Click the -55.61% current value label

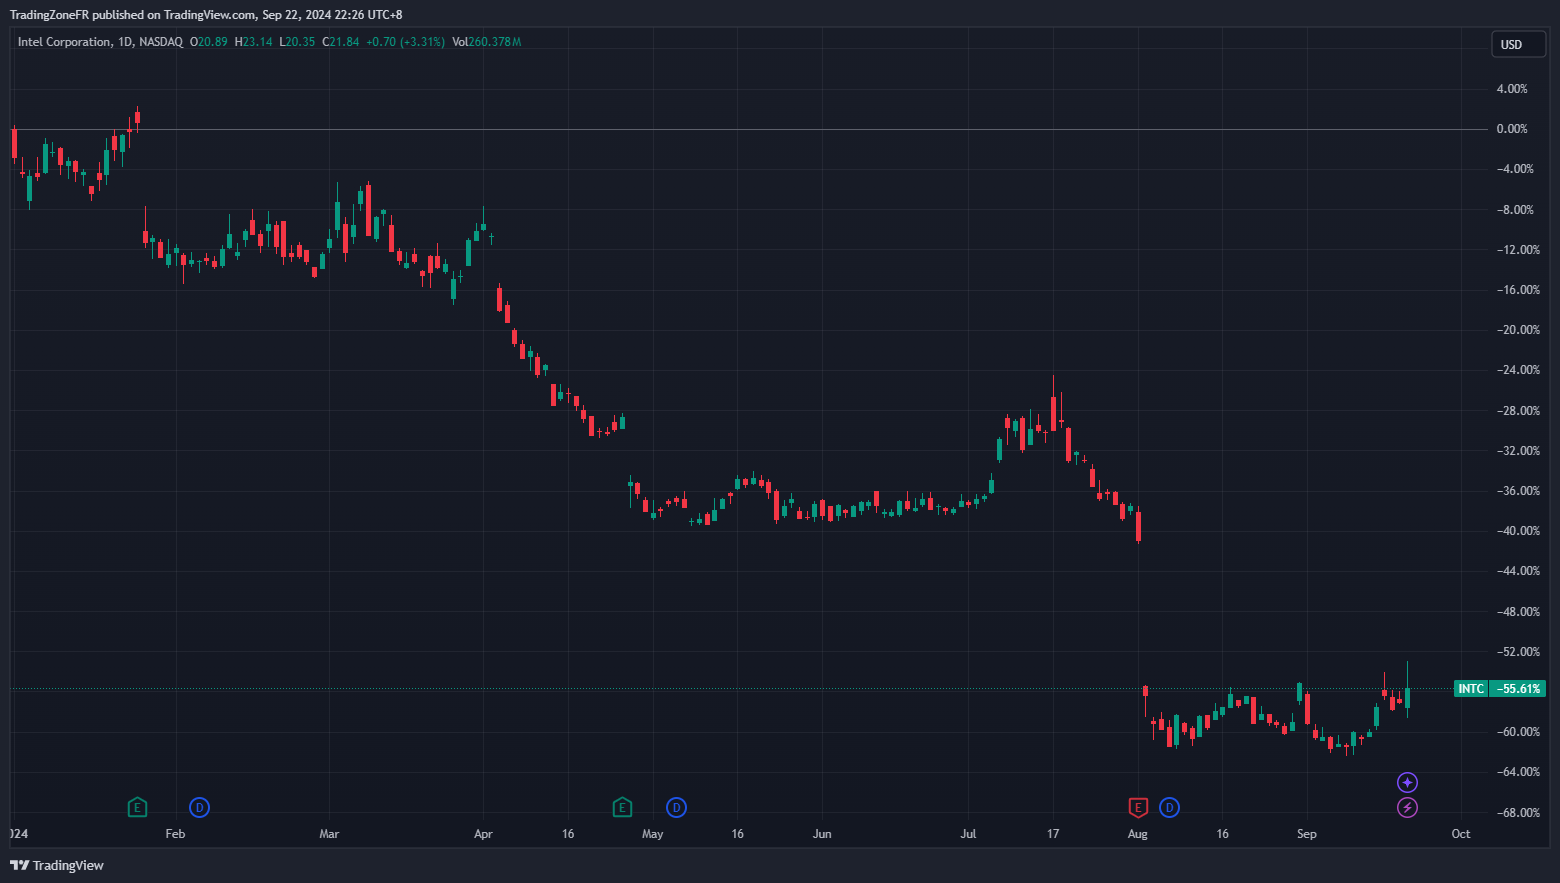(1517, 689)
